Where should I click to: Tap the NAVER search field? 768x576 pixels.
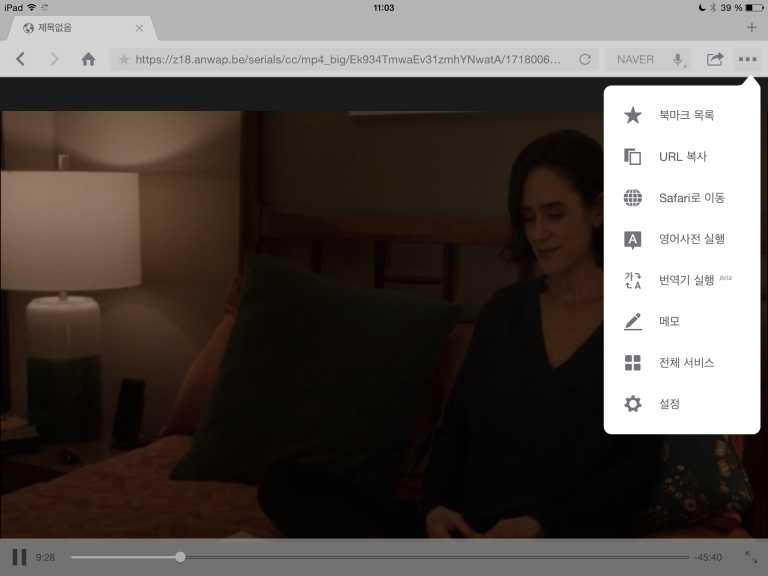[x=636, y=59]
